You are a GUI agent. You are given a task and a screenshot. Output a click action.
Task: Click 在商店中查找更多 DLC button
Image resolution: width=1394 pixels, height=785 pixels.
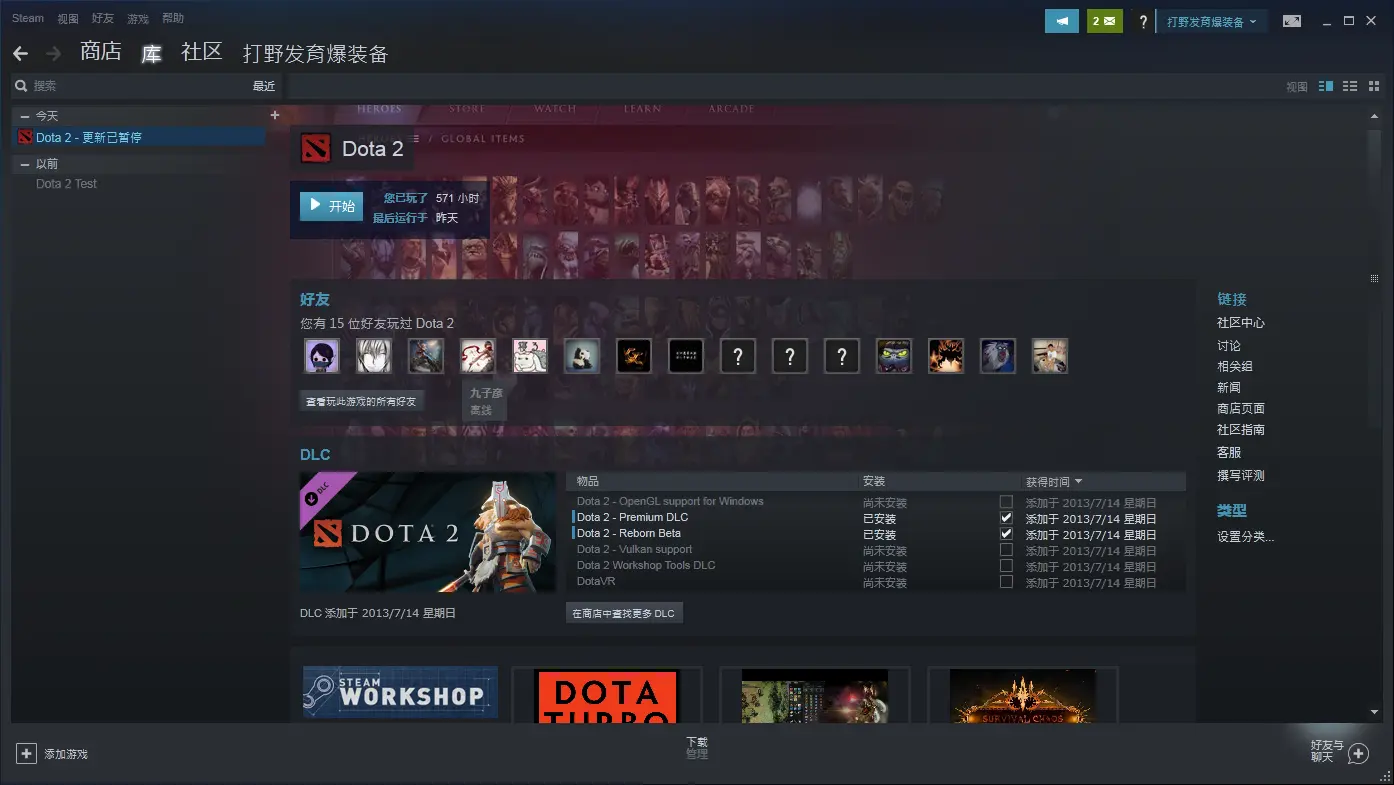(624, 613)
